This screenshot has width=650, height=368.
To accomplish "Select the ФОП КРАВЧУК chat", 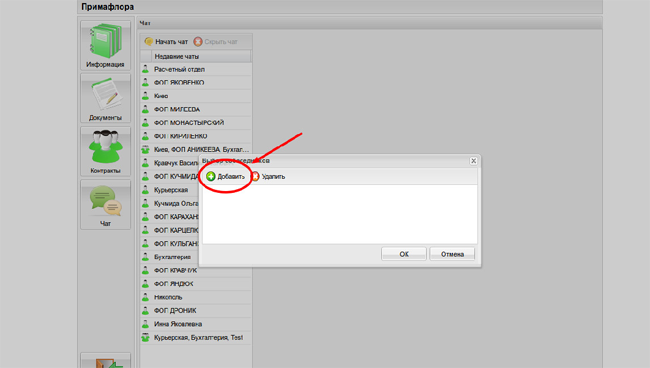I will 196,270.
